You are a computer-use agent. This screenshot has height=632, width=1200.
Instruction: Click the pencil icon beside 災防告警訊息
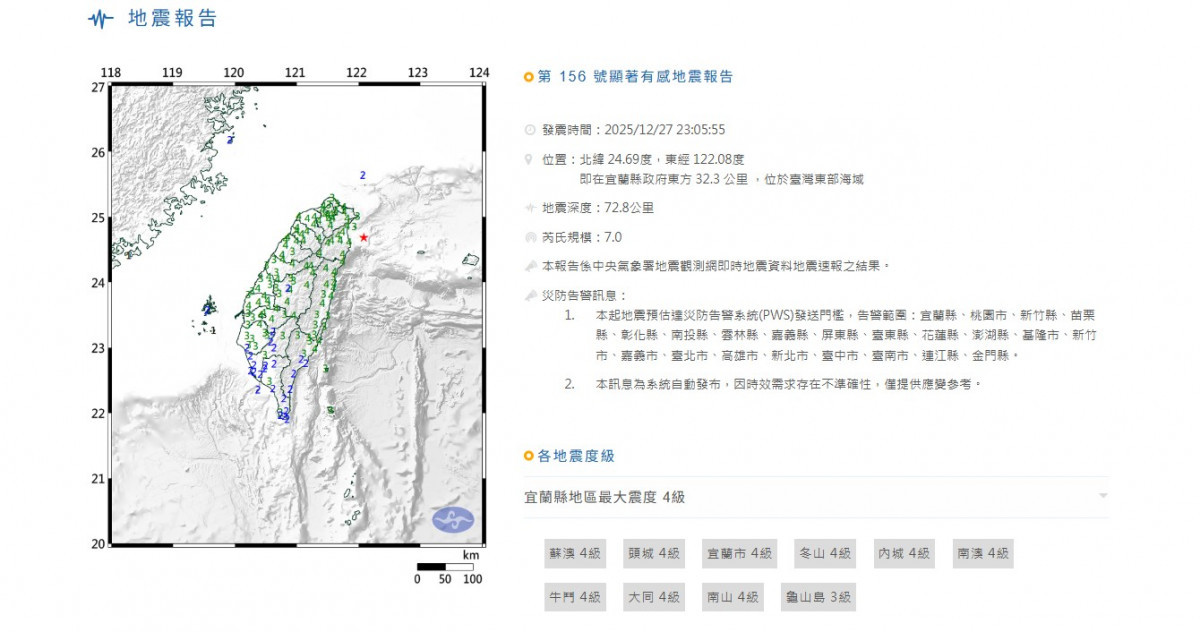(x=529, y=296)
